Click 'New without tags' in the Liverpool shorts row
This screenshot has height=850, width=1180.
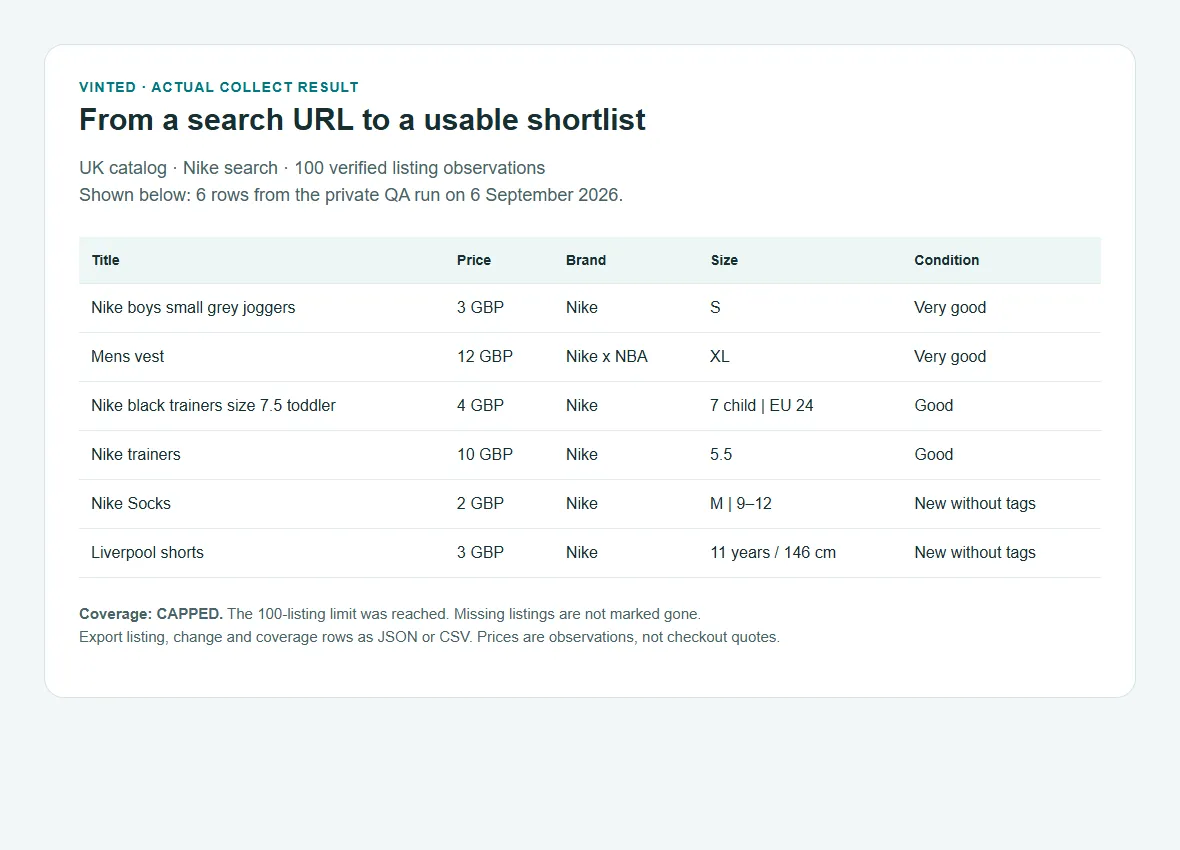click(x=975, y=553)
